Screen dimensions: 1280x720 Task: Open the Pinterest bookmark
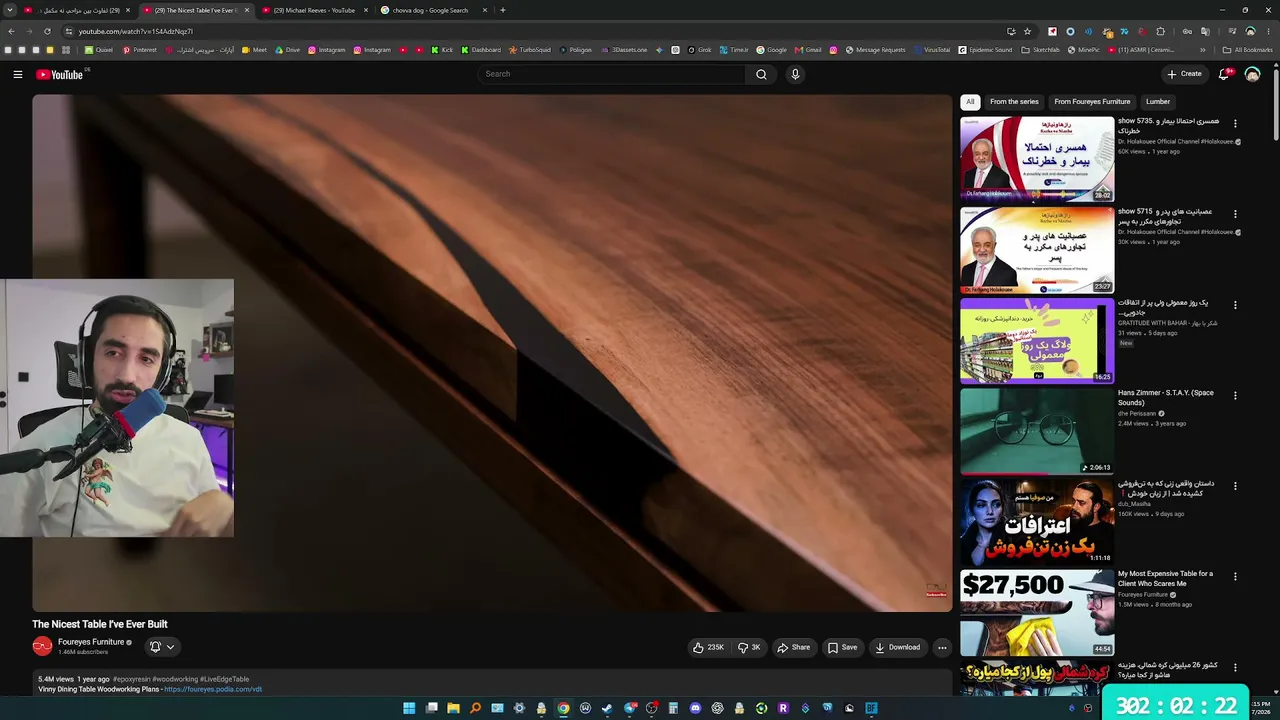[140, 50]
